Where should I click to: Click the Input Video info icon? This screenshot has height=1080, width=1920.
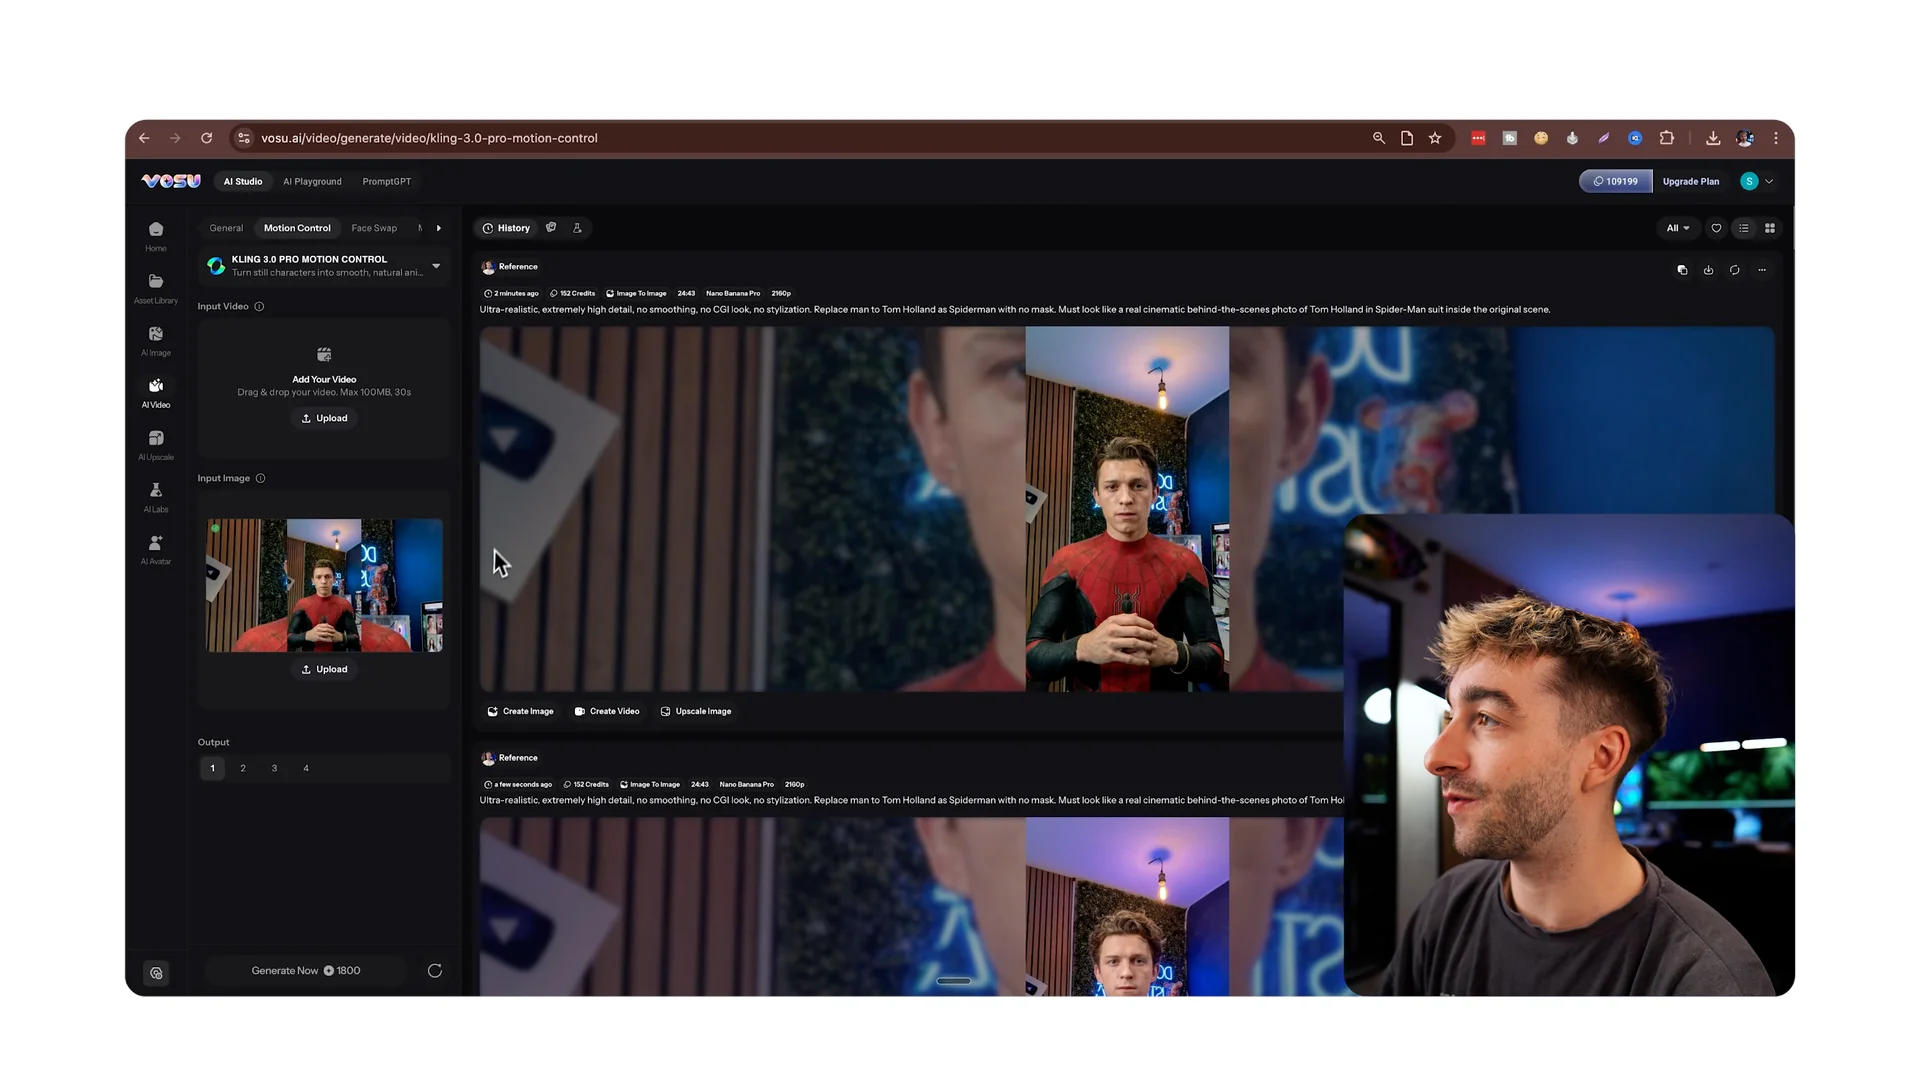[259, 307]
